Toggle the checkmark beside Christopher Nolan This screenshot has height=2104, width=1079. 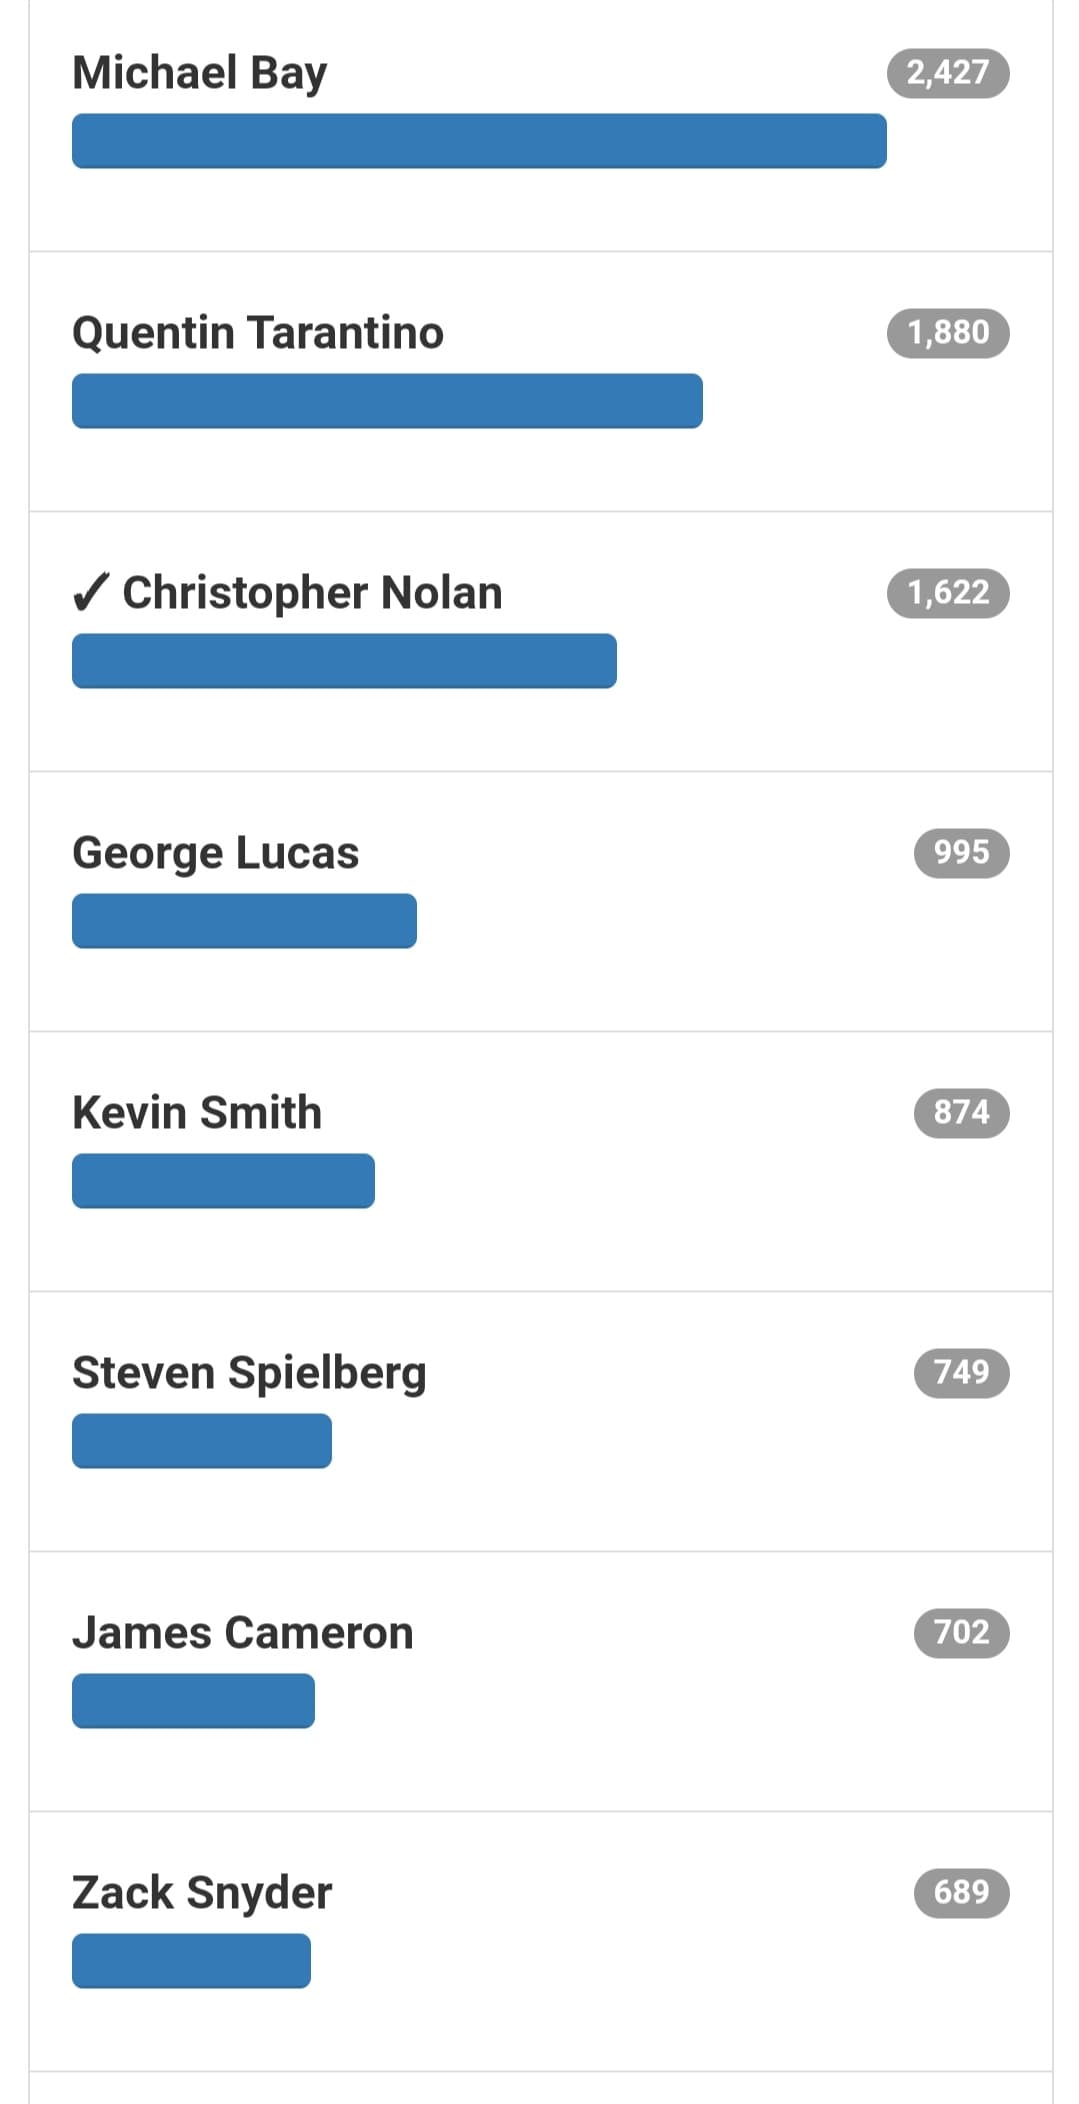coord(90,593)
